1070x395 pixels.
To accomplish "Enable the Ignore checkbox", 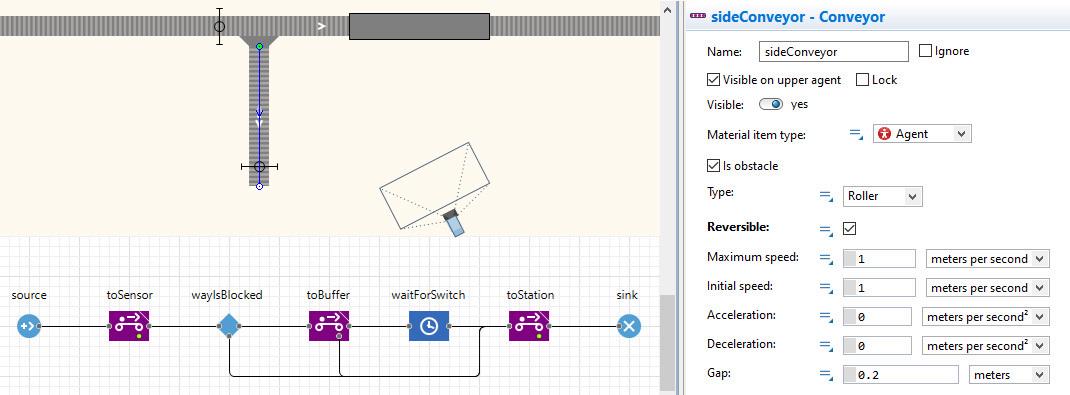I will tap(925, 50).
